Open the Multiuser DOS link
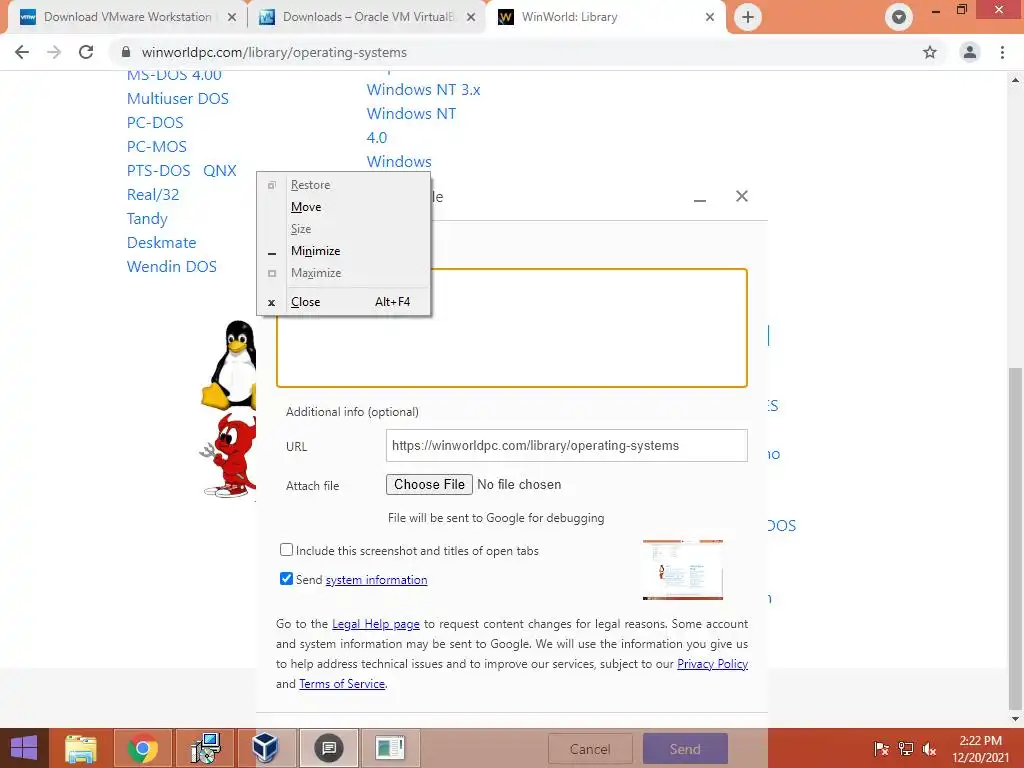The height and width of the screenshot is (768, 1024). tap(178, 99)
